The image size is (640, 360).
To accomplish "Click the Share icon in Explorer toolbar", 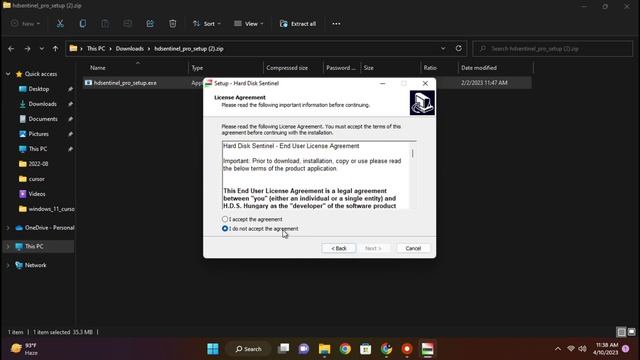I will (150, 24).
